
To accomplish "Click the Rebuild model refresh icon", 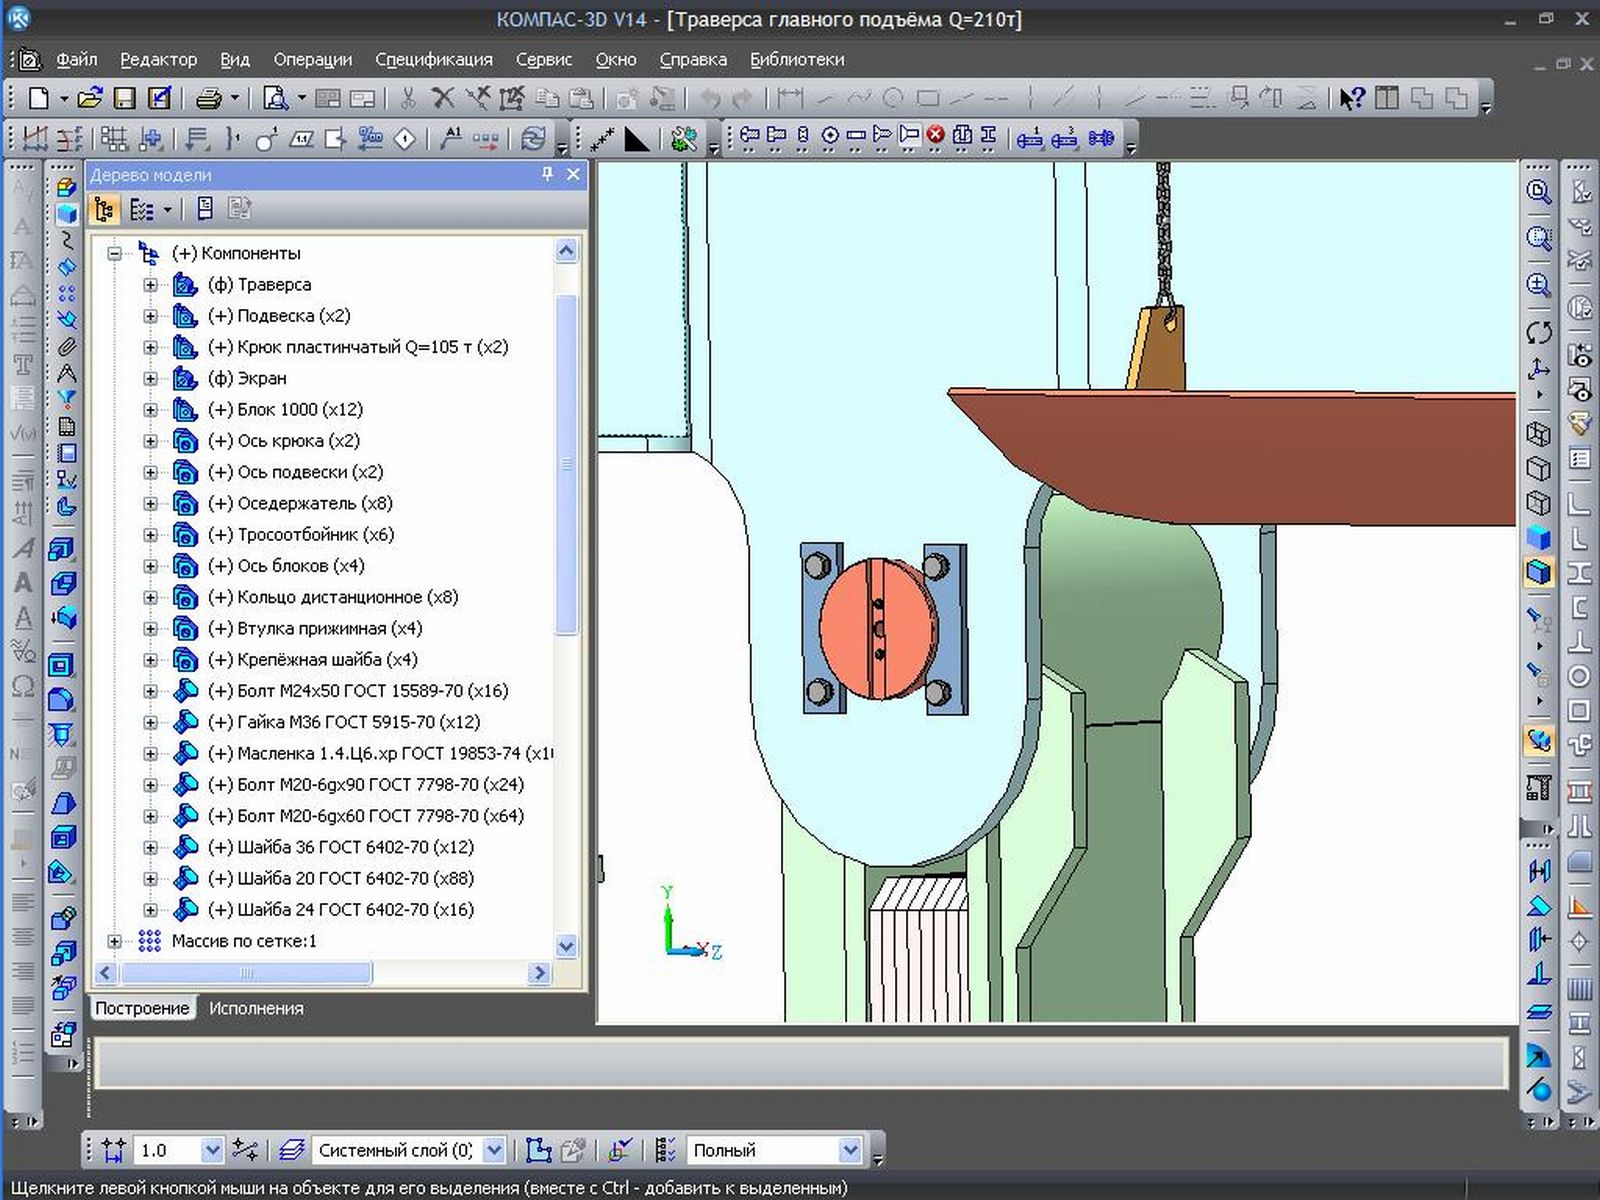I will point(534,138).
